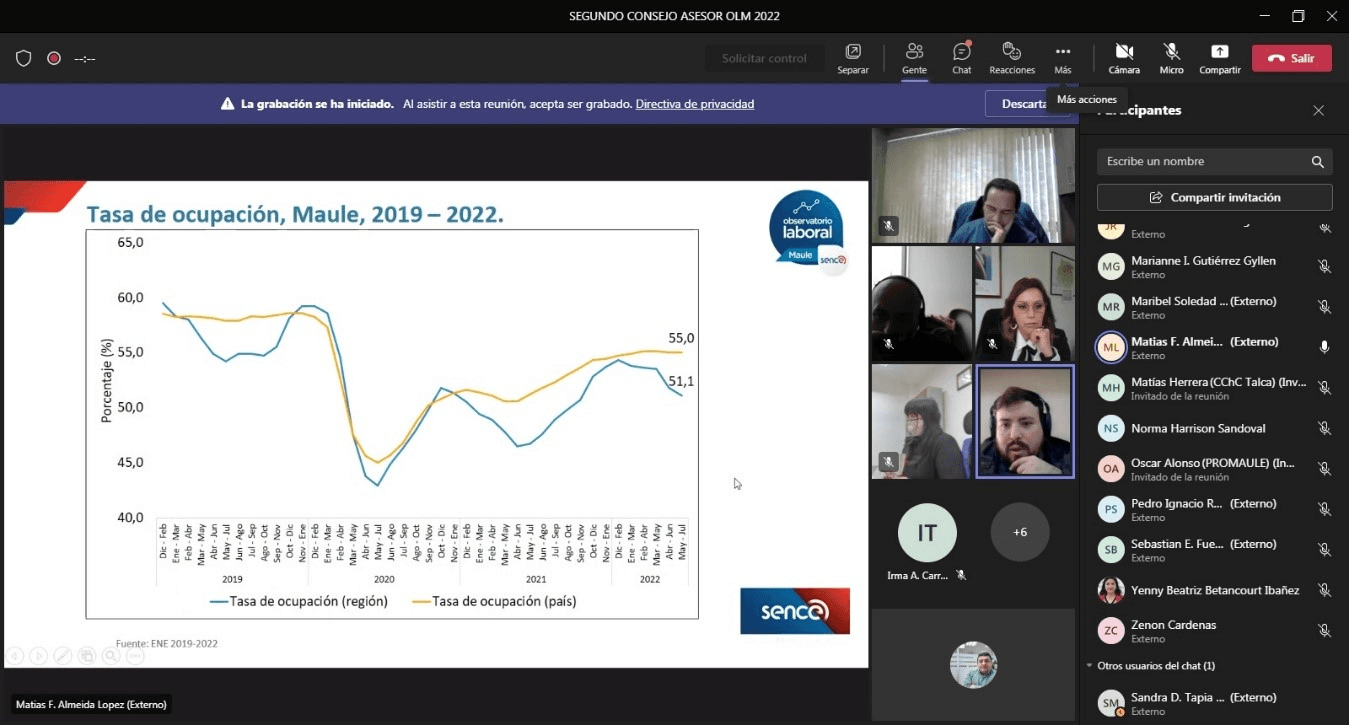Collapse Otros usuarios del chat section
Image resolution: width=1349 pixels, height=725 pixels.
[1089, 666]
